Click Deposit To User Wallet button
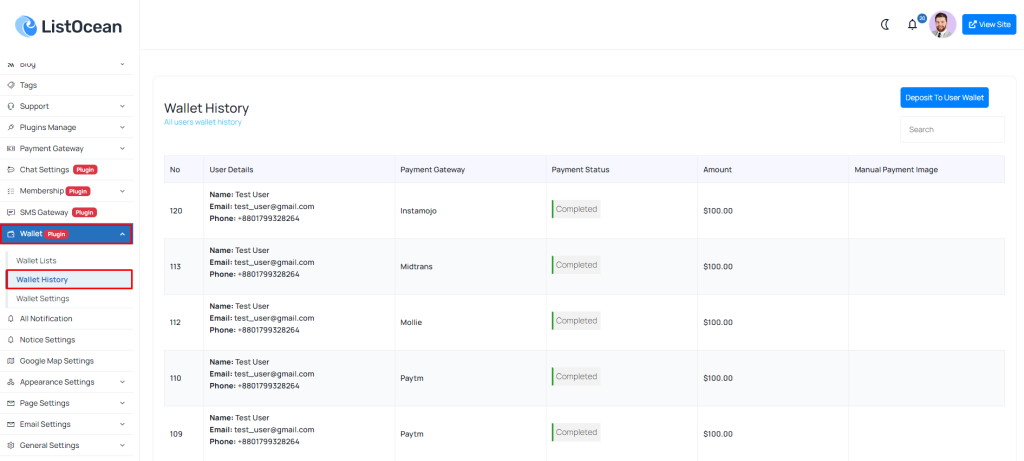 [x=944, y=98]
